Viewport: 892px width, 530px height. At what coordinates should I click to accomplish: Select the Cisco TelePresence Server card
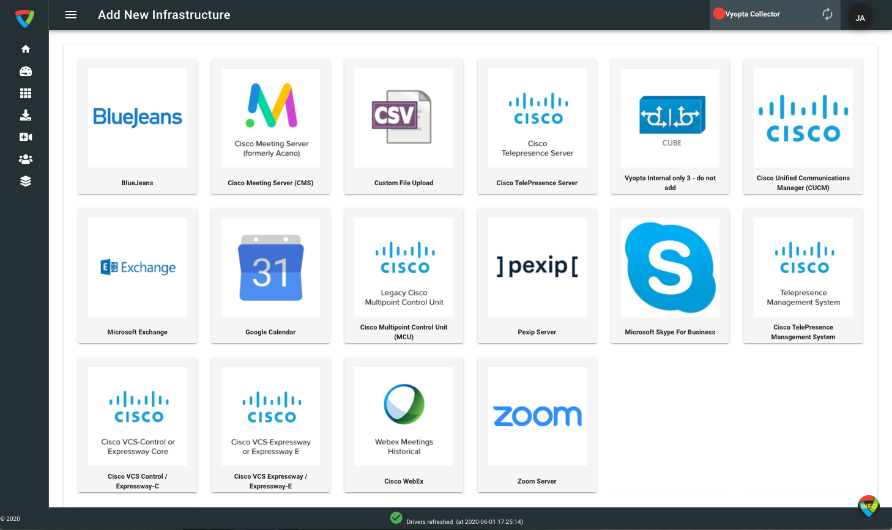pyautogui.click(x=537, y=127)
